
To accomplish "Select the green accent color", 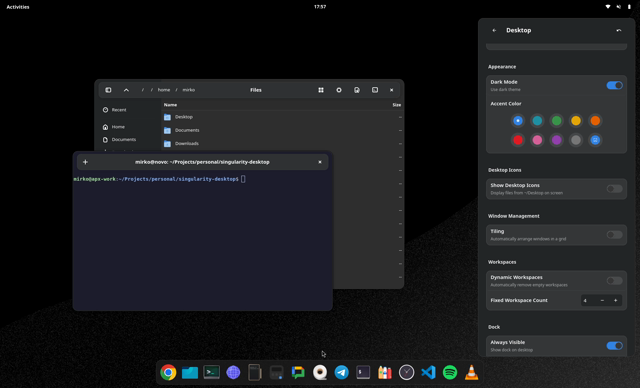I will click(556, 121).
